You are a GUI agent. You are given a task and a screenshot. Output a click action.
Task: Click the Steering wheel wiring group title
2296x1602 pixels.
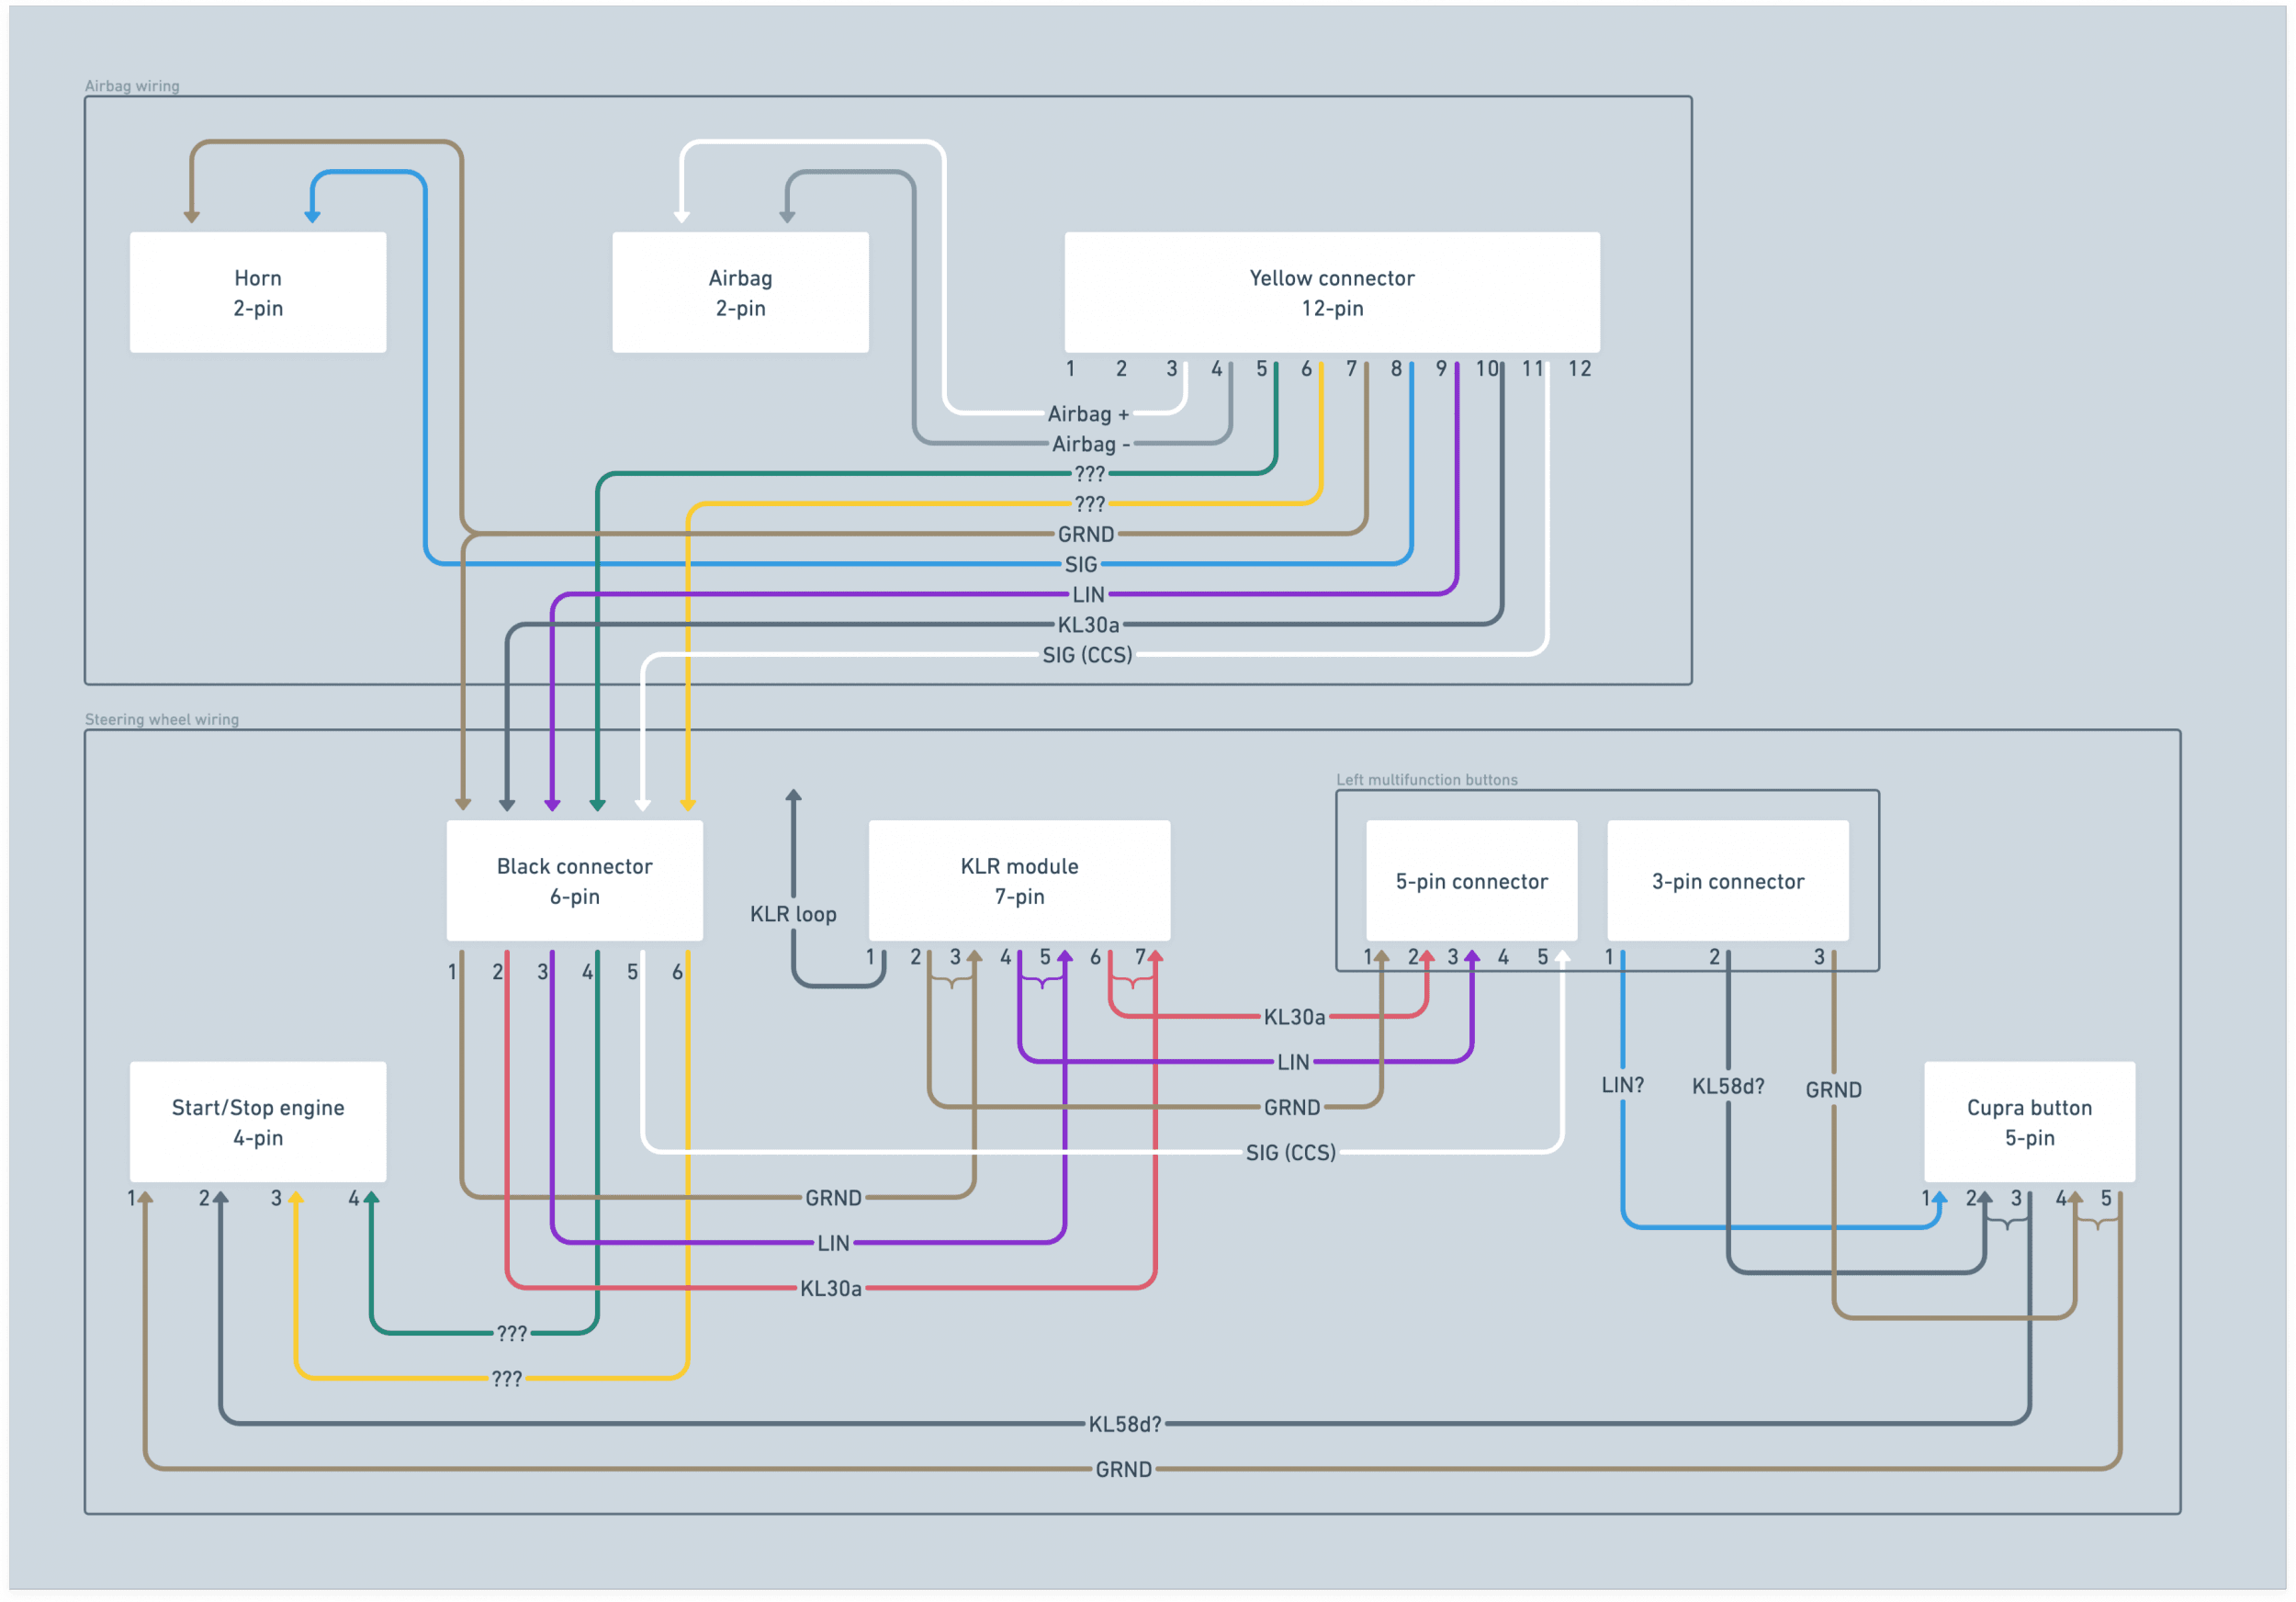pyautogui.click(x=162, y=719)
